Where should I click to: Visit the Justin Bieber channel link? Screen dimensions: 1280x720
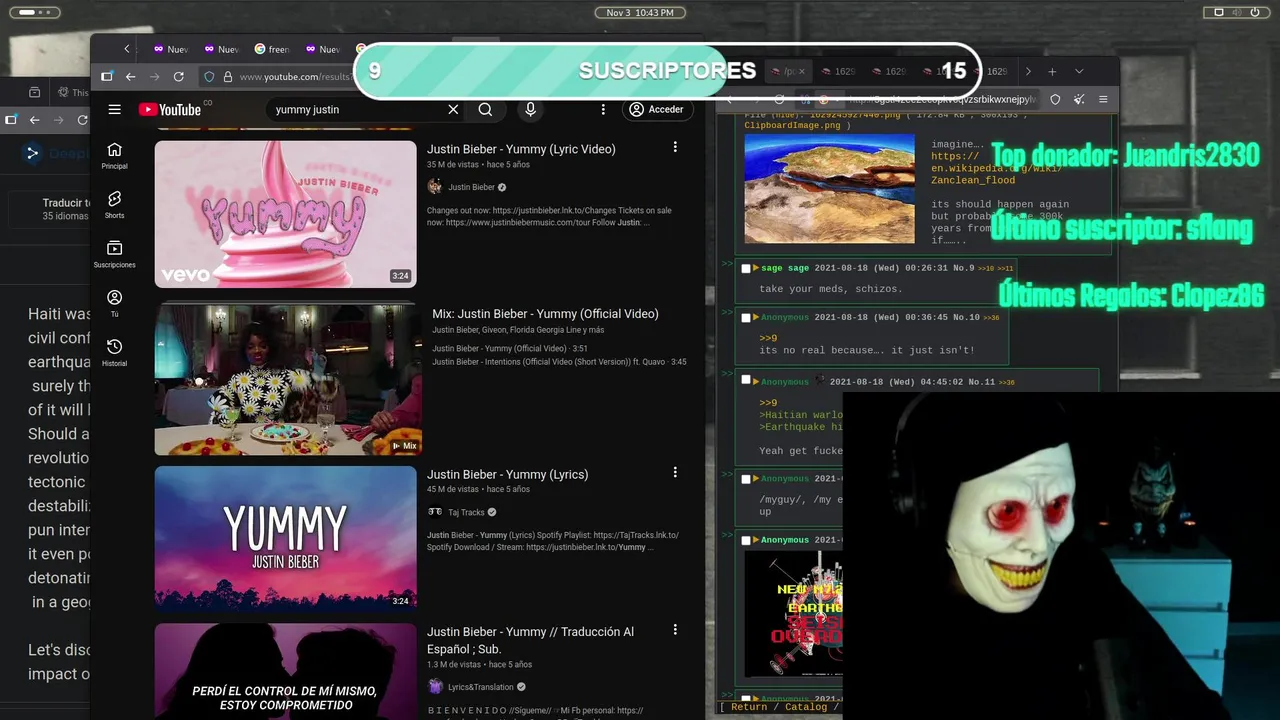click(471, 187)
